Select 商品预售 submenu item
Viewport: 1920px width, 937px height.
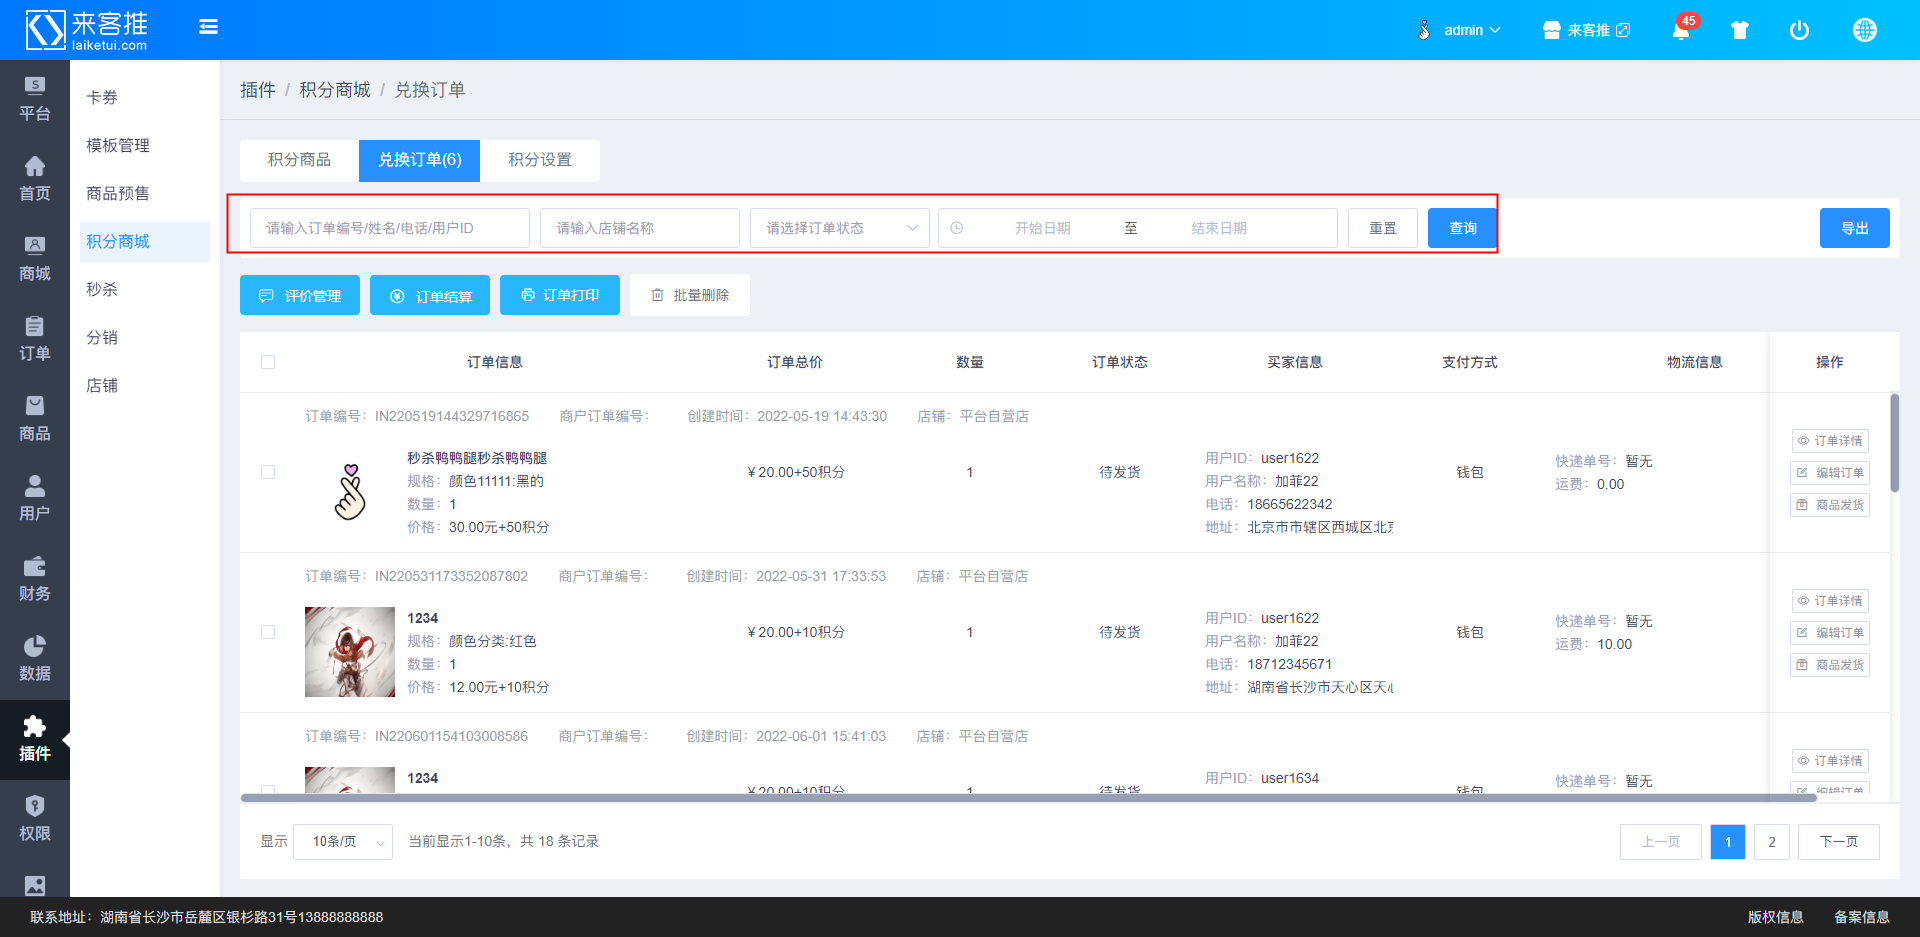coord(145,194)
